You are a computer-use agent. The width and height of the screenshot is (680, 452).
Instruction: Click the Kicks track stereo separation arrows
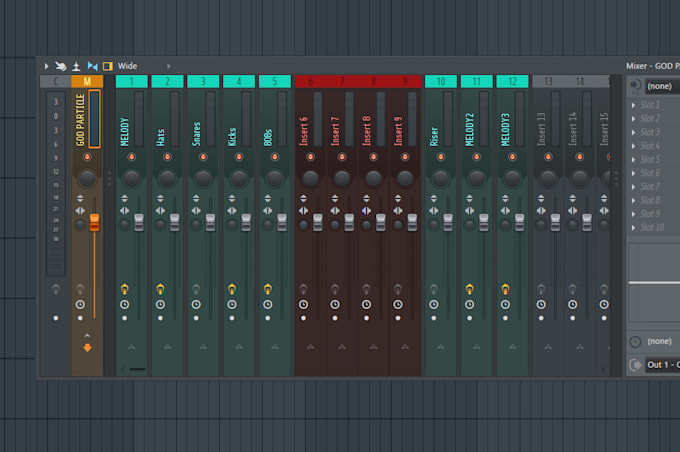[232, 211]
